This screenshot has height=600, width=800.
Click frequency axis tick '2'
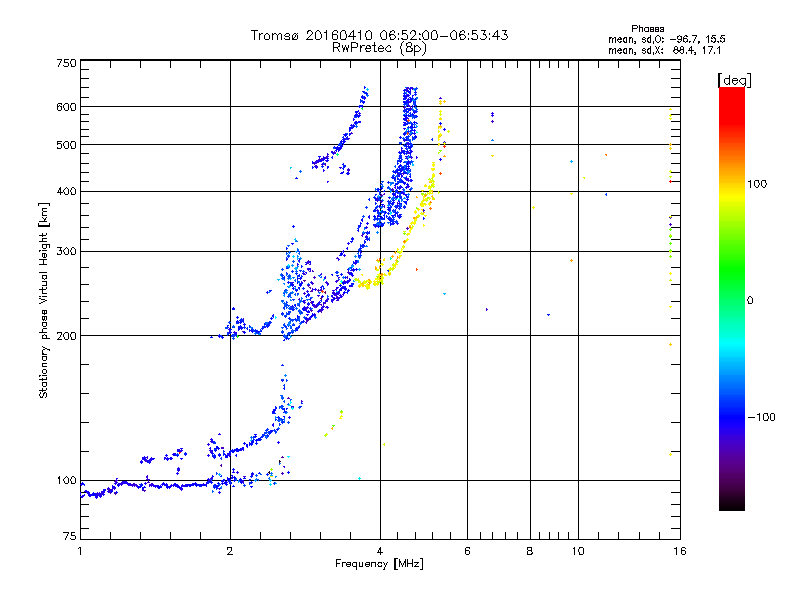point(230,551)
